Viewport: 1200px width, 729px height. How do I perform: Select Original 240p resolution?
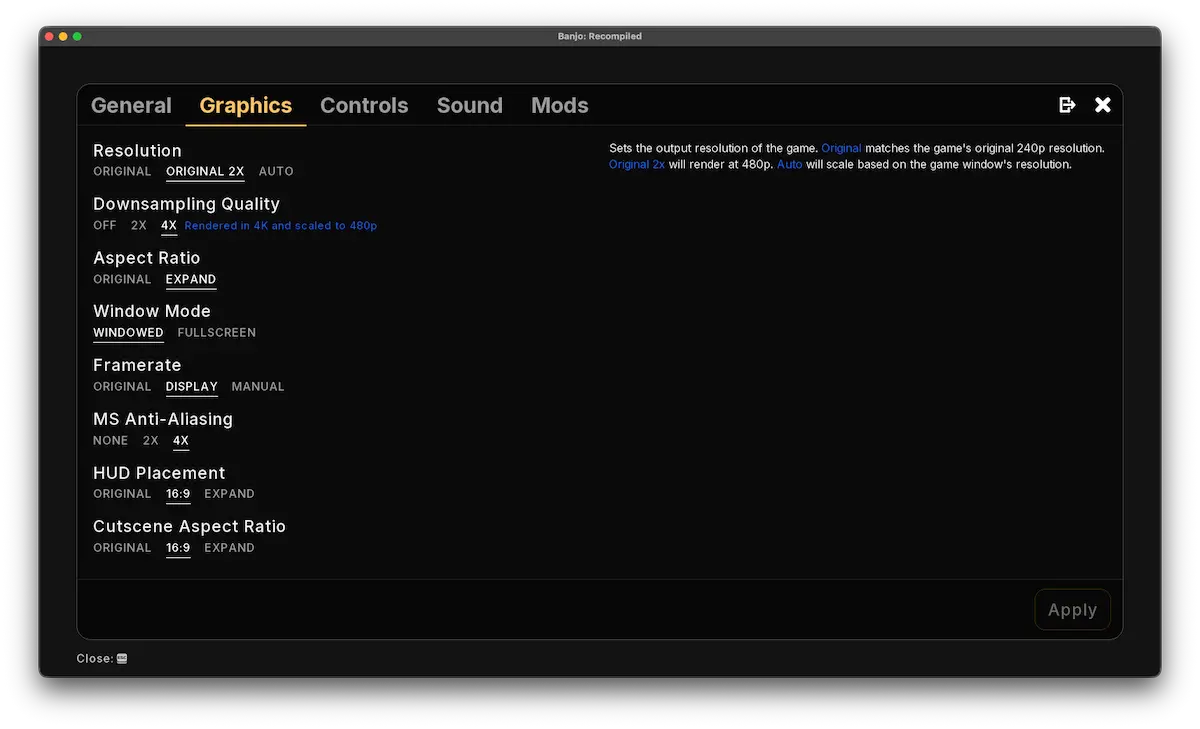pyautogui.click(x=121, y=171)
